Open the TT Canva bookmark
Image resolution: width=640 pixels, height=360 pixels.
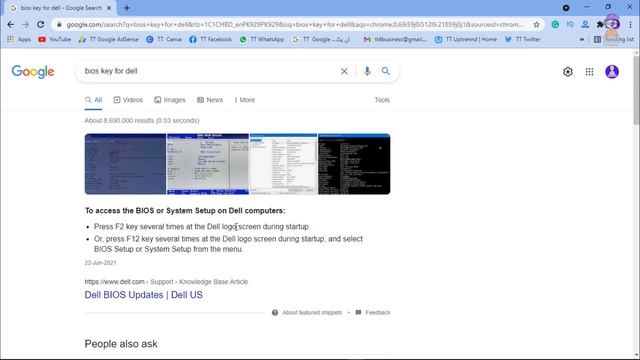pos(164,39)
